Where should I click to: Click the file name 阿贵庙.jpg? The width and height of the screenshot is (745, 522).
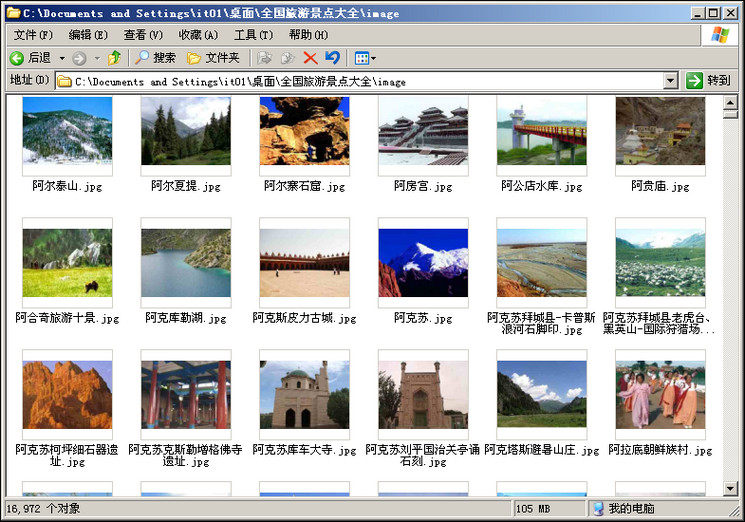[x=660, y=186]
